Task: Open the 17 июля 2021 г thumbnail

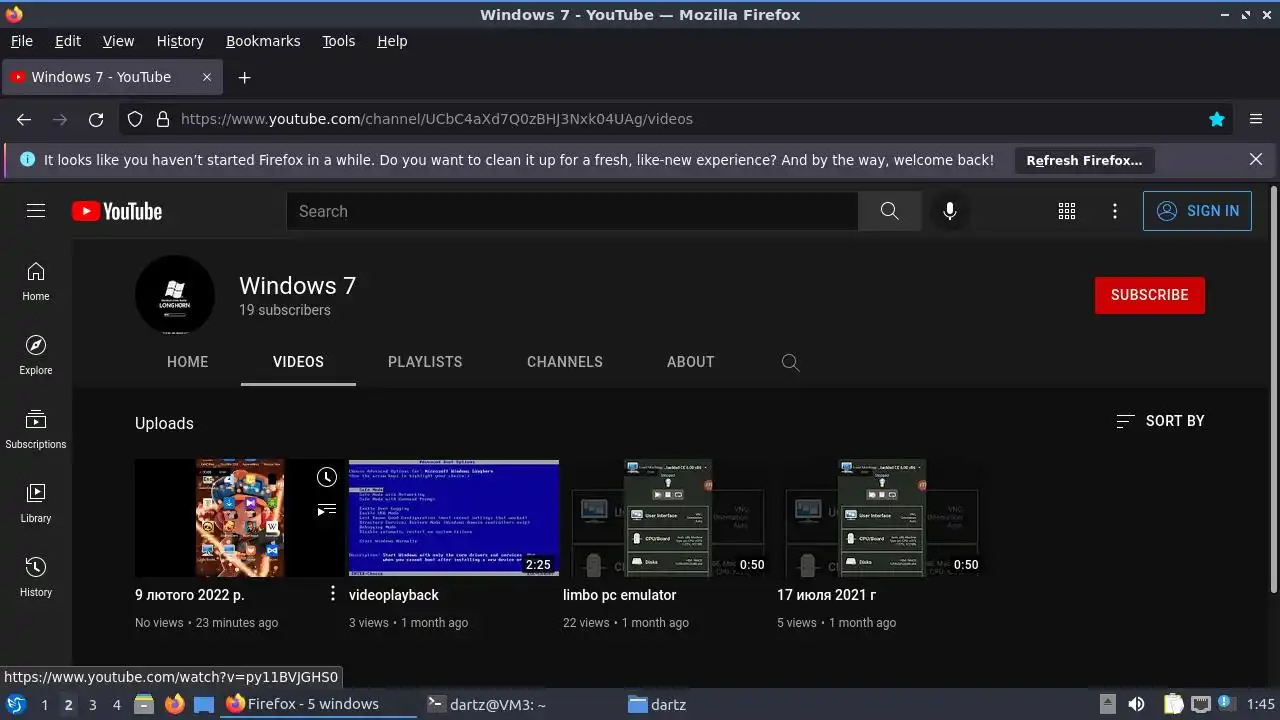Action: pyautogui.click(x=882, y=518)
